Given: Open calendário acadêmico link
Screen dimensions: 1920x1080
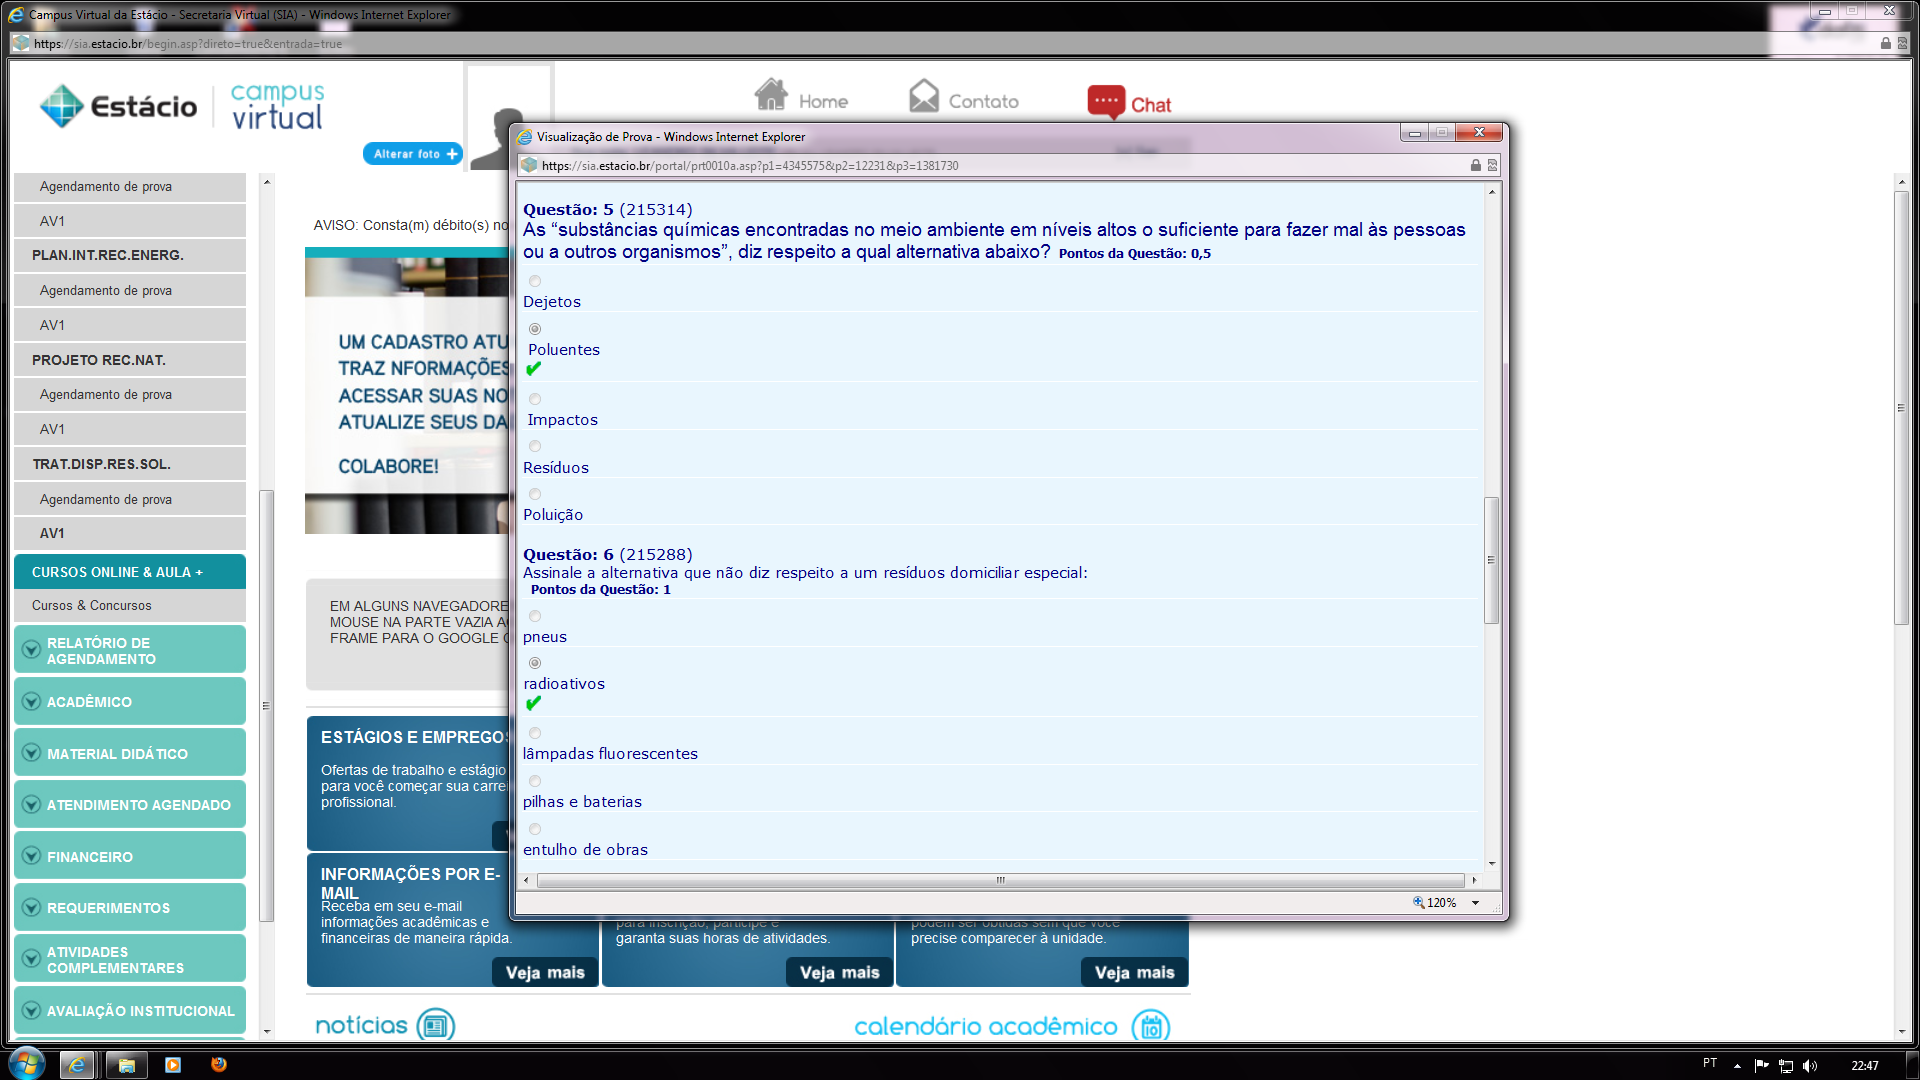Looking at the screenshot, I should (x=986, y=1027).
